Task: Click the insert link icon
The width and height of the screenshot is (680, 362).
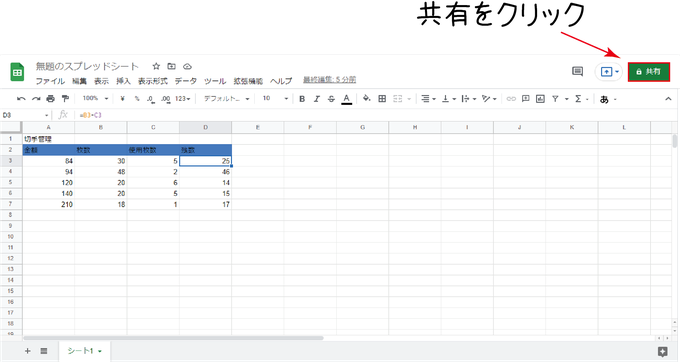Action: pyautogui.click(x=511, y=99)
